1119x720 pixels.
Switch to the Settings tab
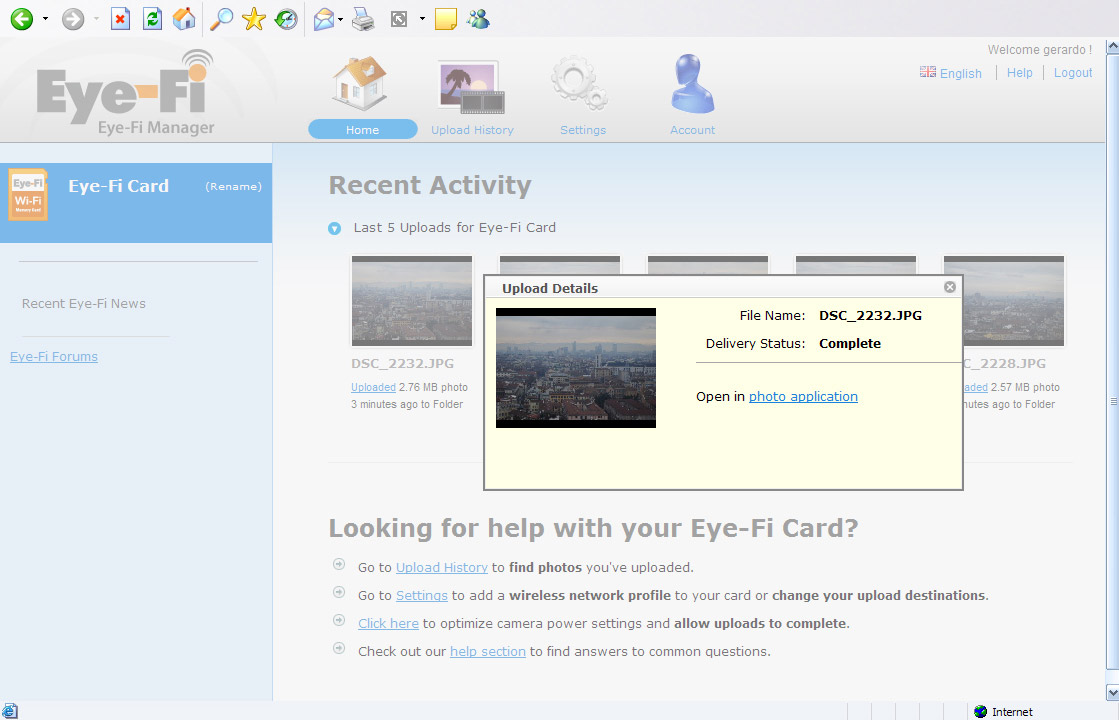(583, 130)
